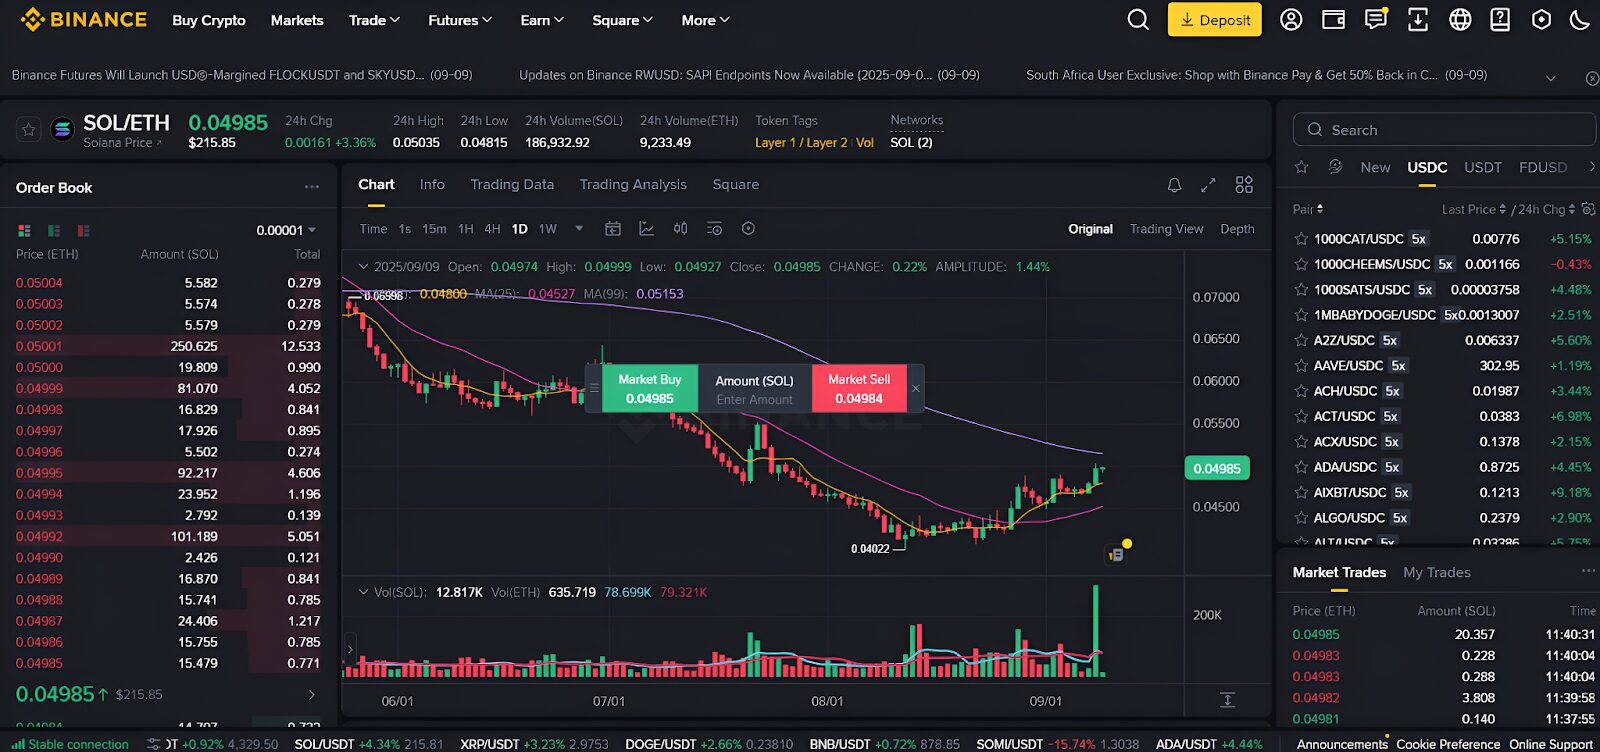Click the yellow-dot floating list icon on the chart
The width and height of the screenshot is (1600, 752).
pyautogui.click(x=1116, y=554)
